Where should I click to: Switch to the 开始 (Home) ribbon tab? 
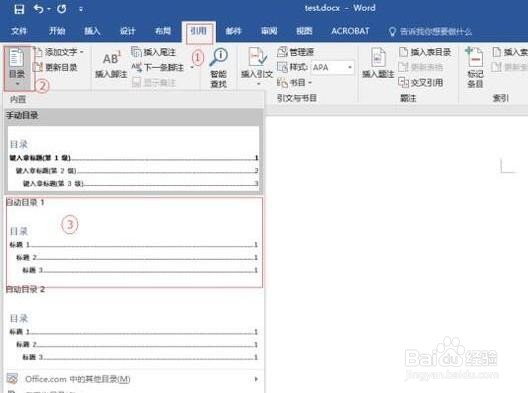57,31
